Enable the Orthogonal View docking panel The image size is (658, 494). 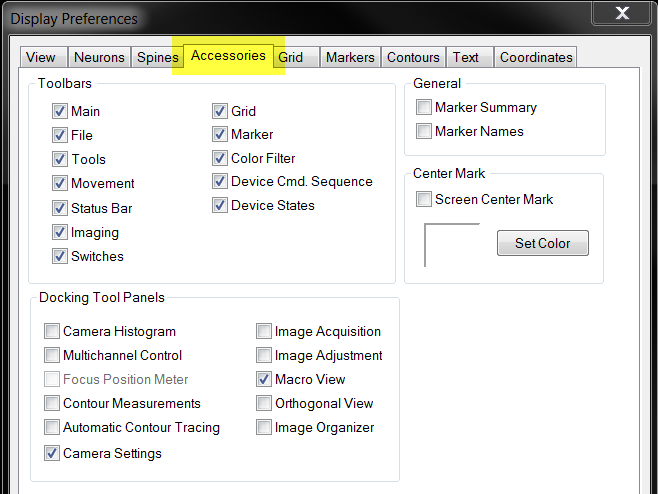coord(264,403)
